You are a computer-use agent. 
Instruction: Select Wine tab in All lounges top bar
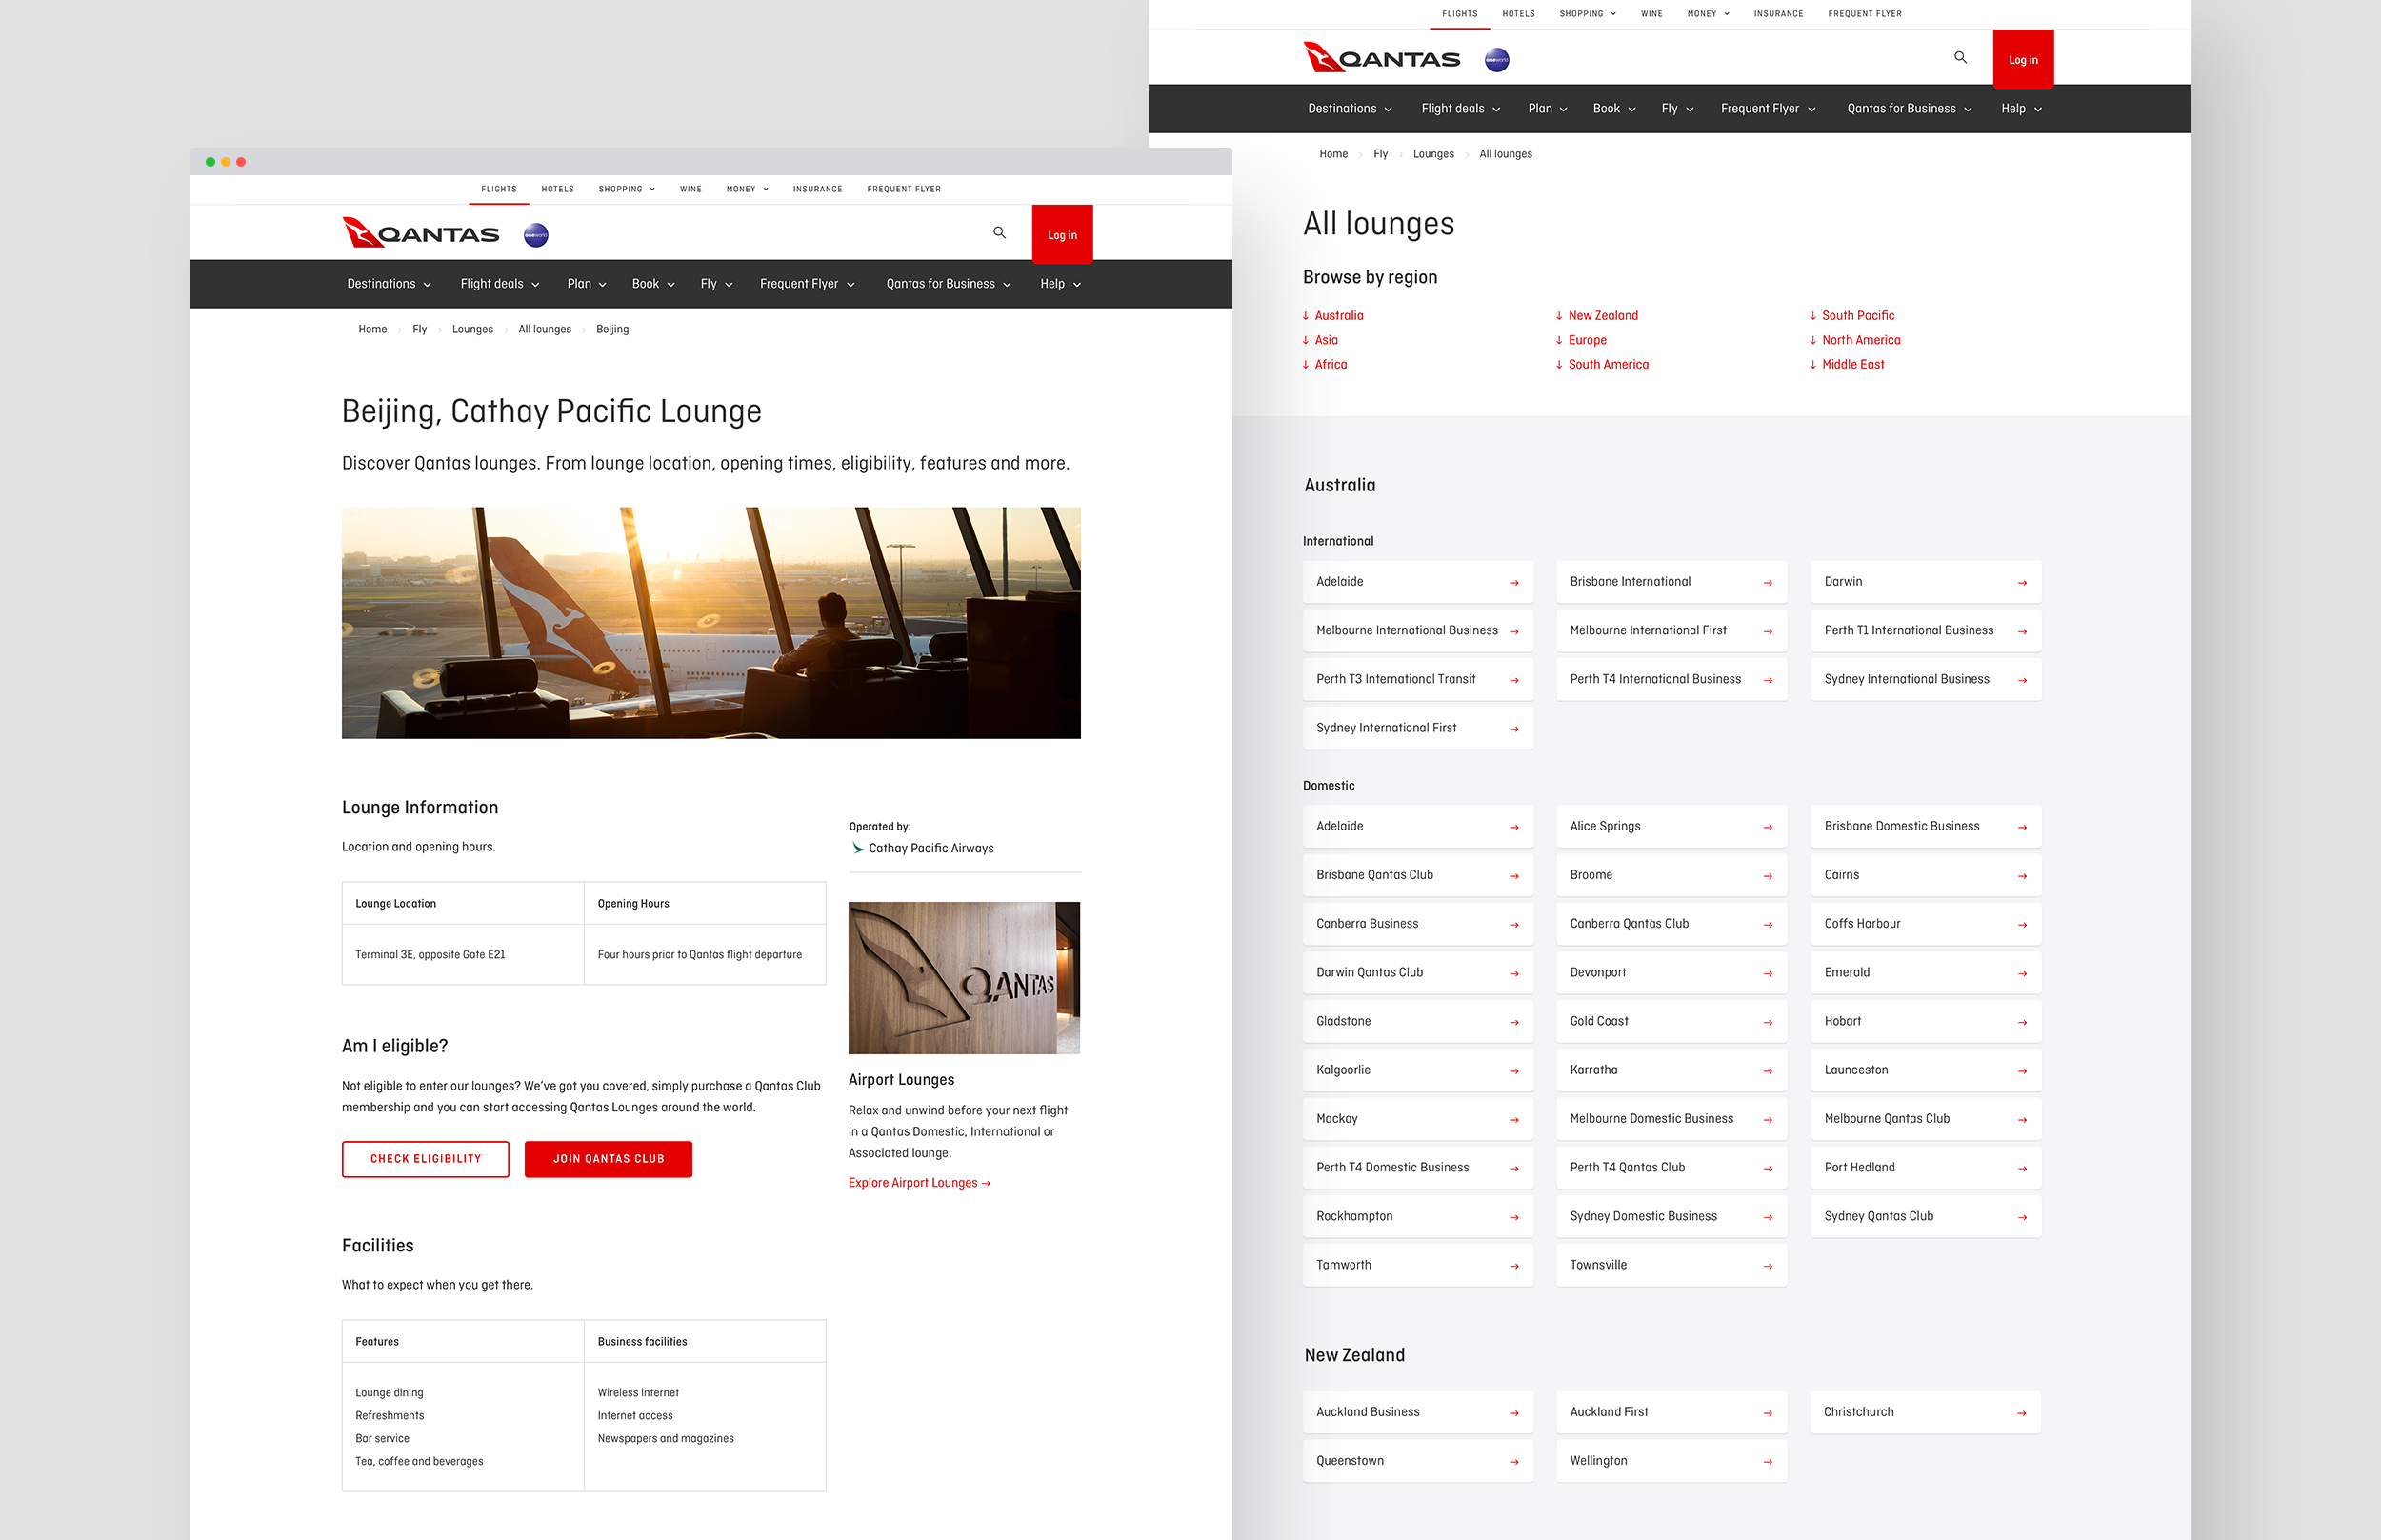coord(1652,14)
